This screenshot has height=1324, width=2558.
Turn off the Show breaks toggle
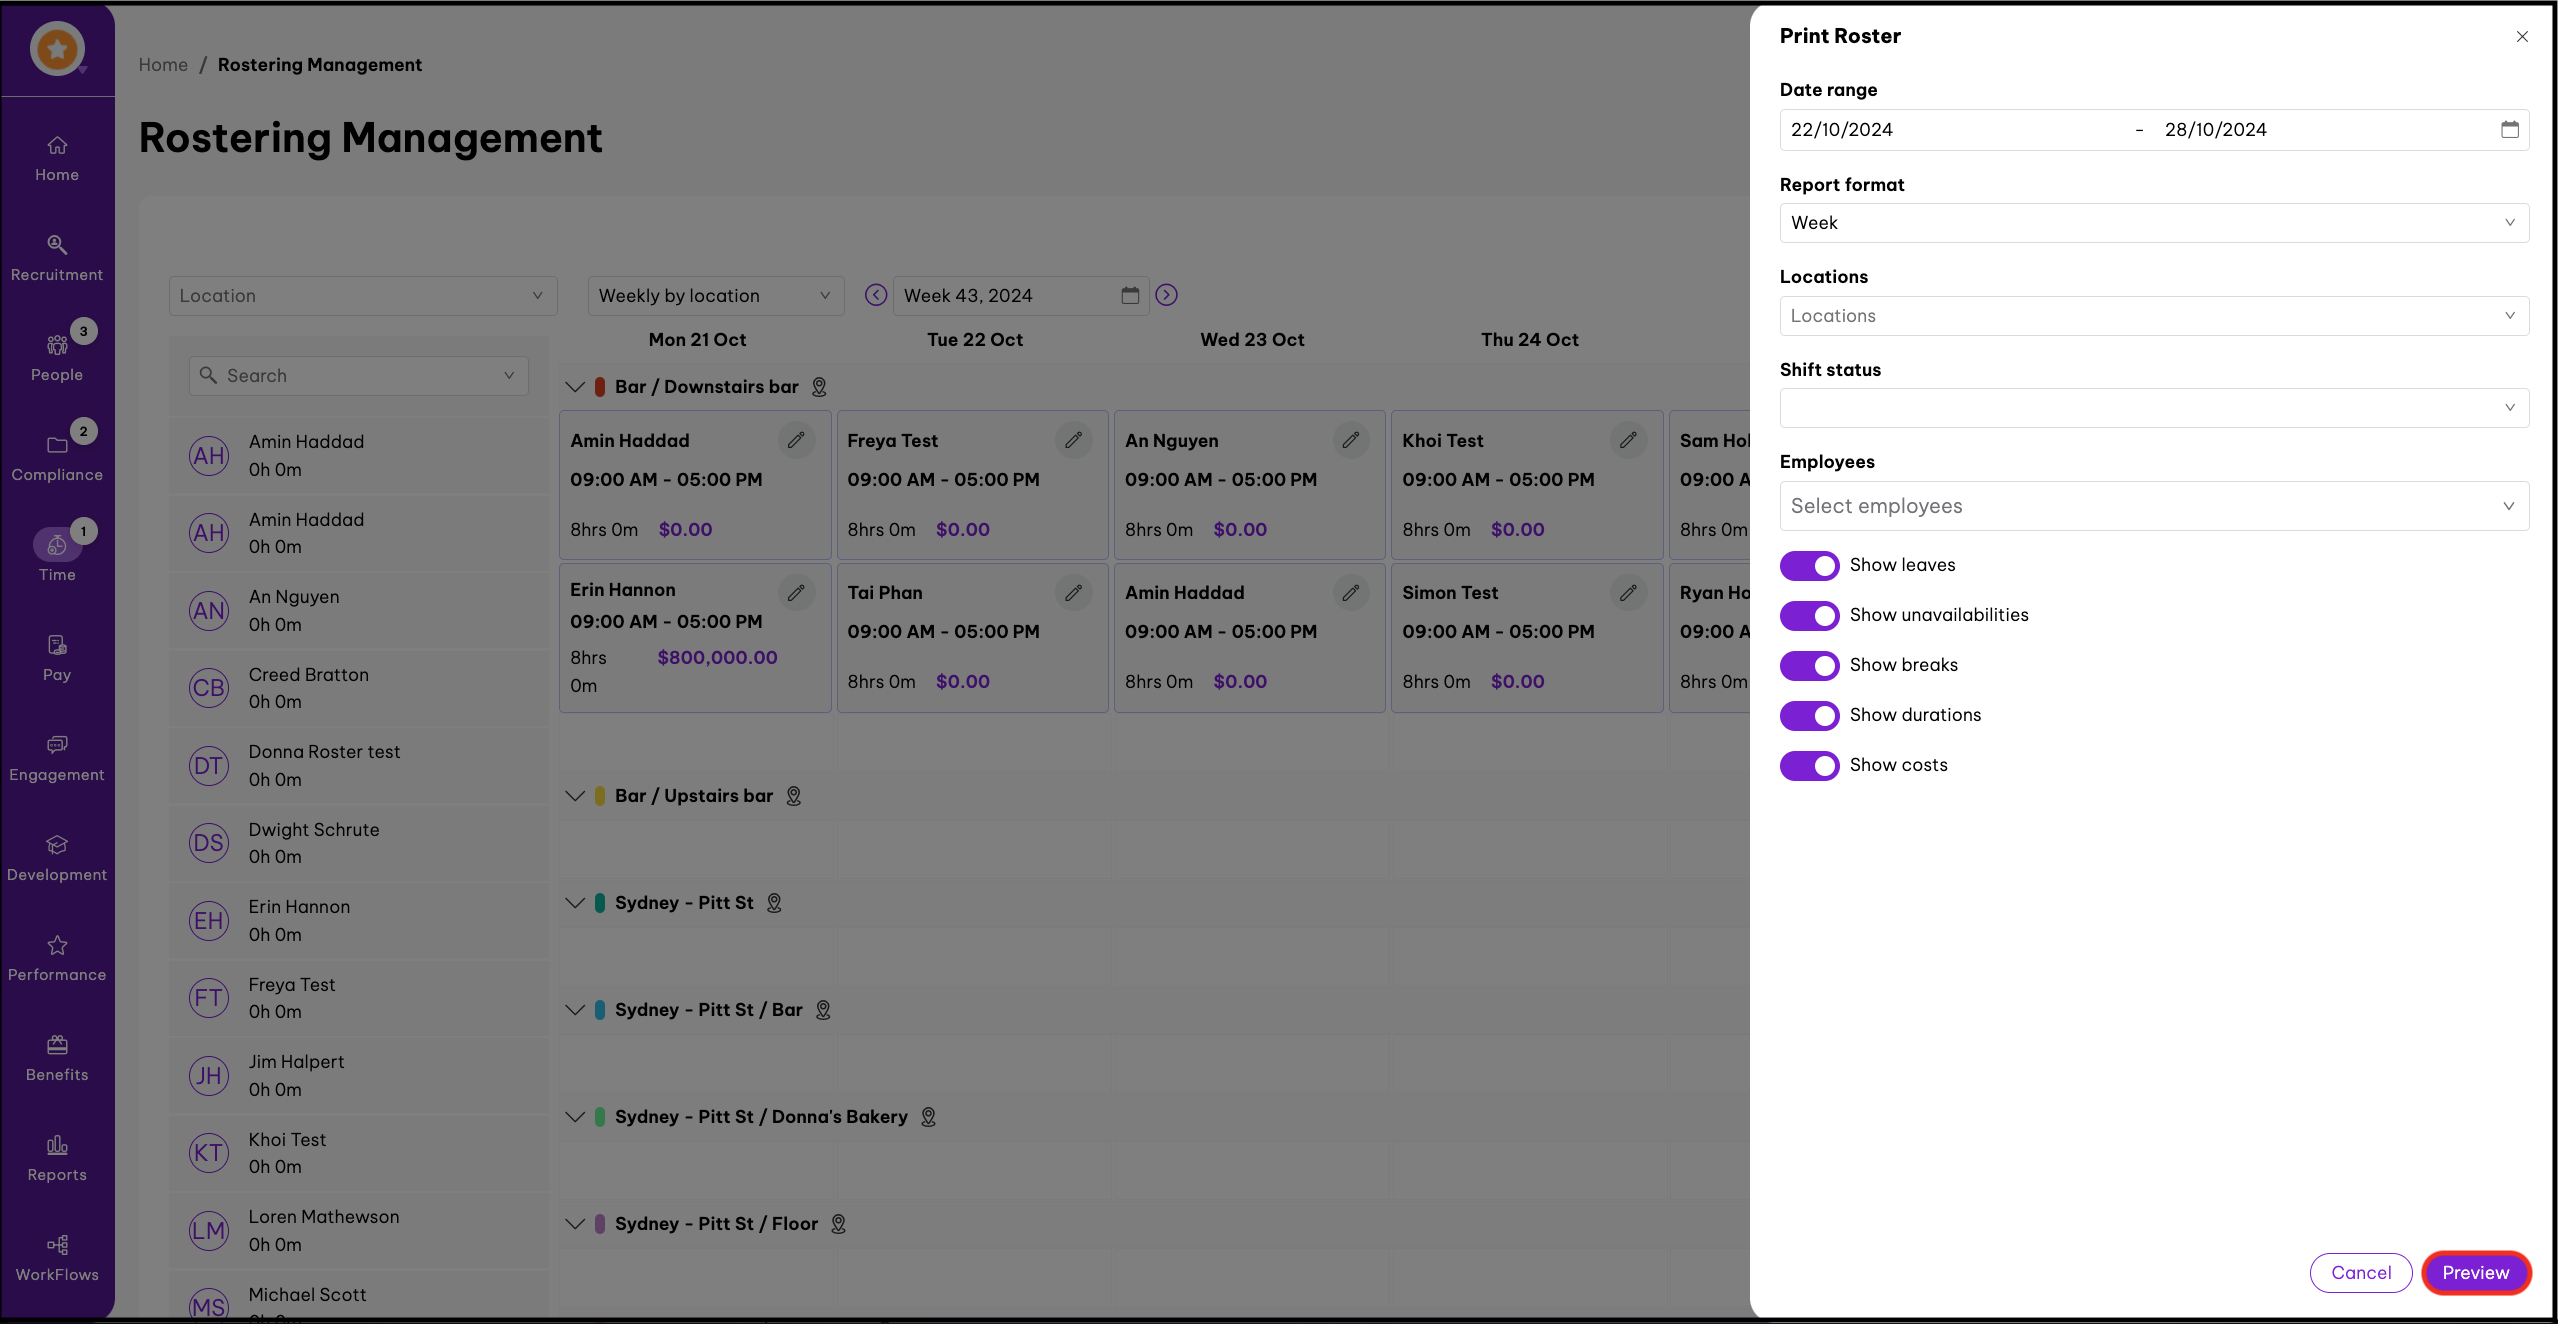point(1809,666)
